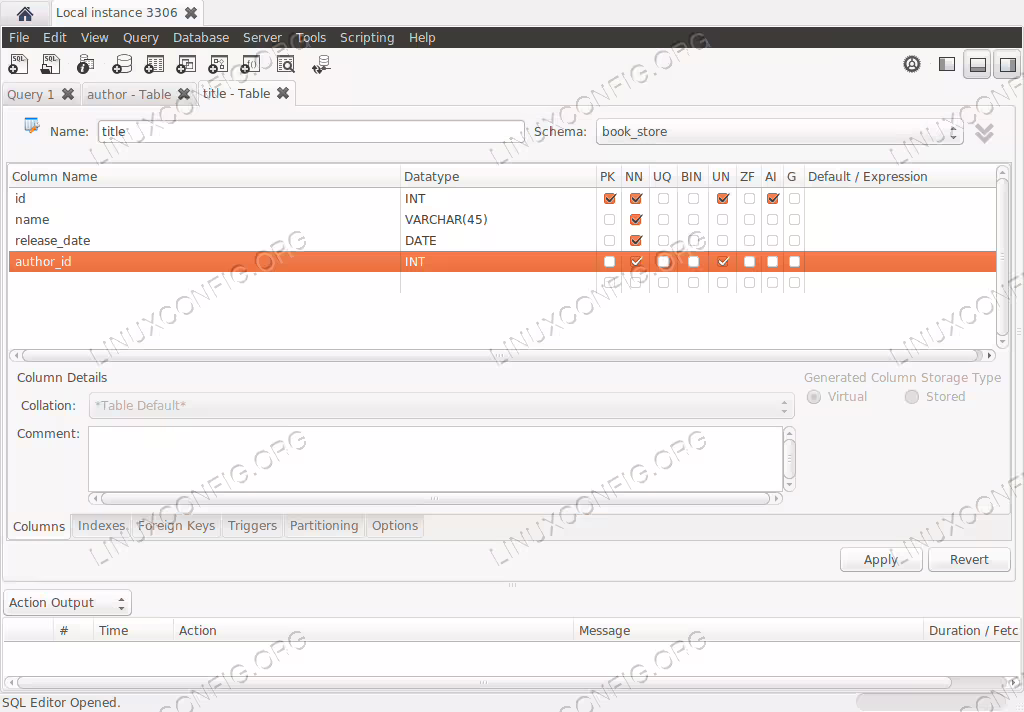
Task: Click the Apply button
Action: (x=881, y=560)
